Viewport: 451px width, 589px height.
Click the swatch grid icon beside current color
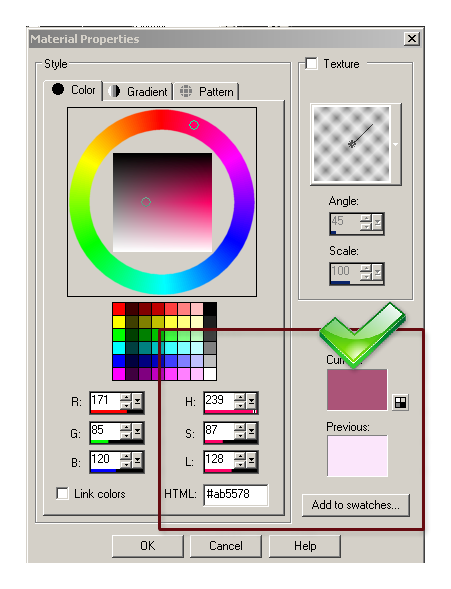point(400,402)
